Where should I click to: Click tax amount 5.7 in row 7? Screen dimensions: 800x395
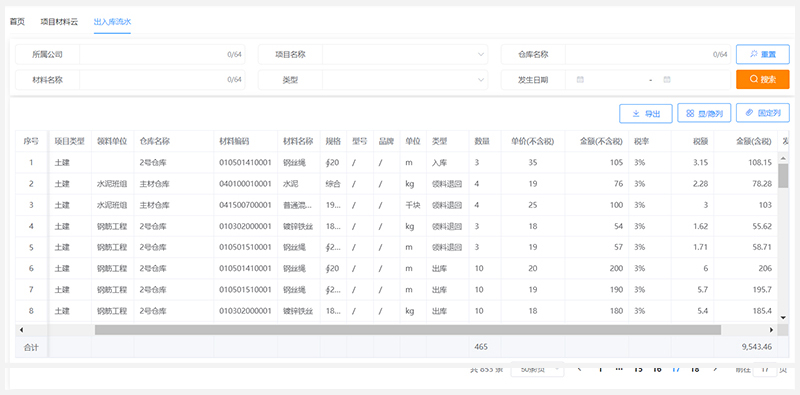click(702, 290)
